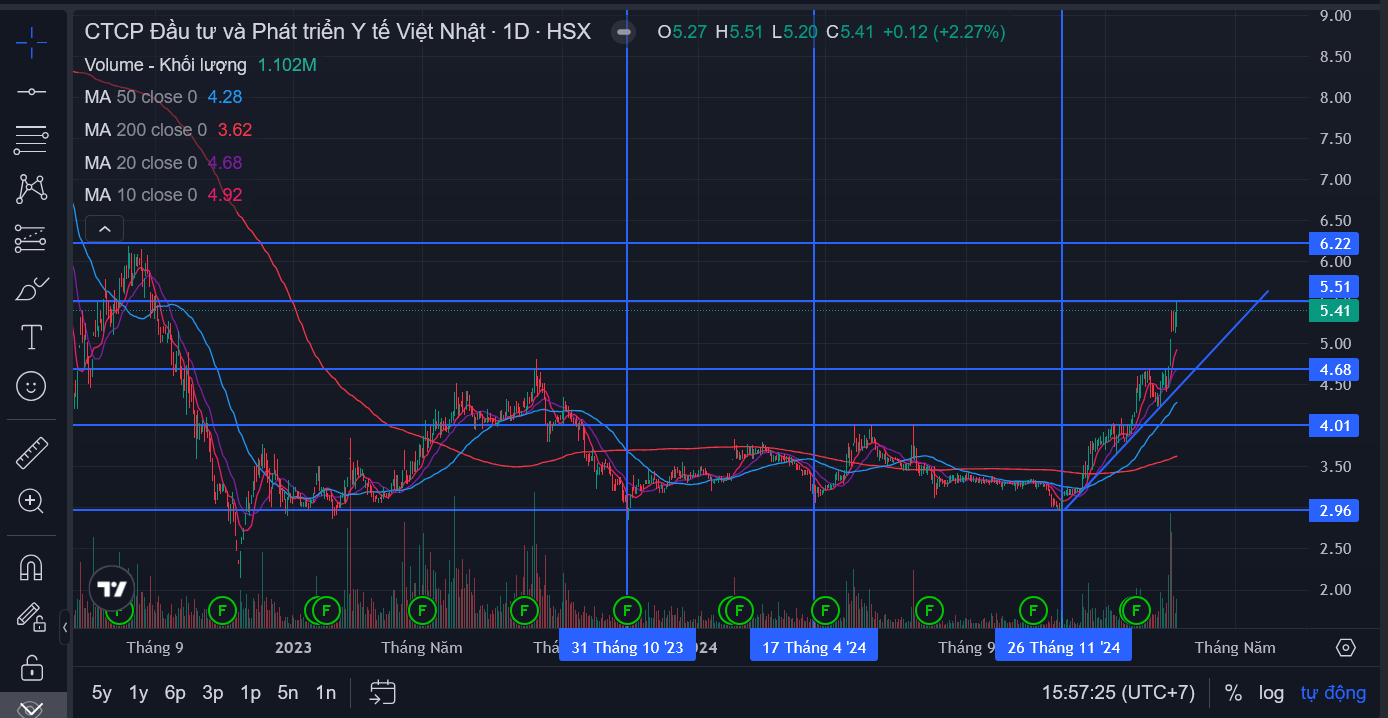The image size is (1388, 718).
Task: Select the 5y time range
Action: 102,692
